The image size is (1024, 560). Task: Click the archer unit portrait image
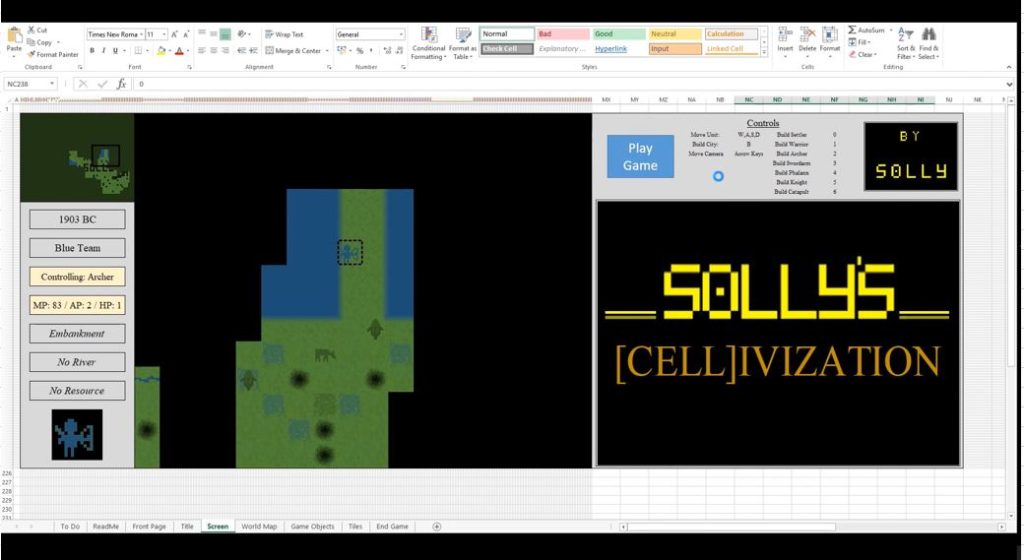77,435
